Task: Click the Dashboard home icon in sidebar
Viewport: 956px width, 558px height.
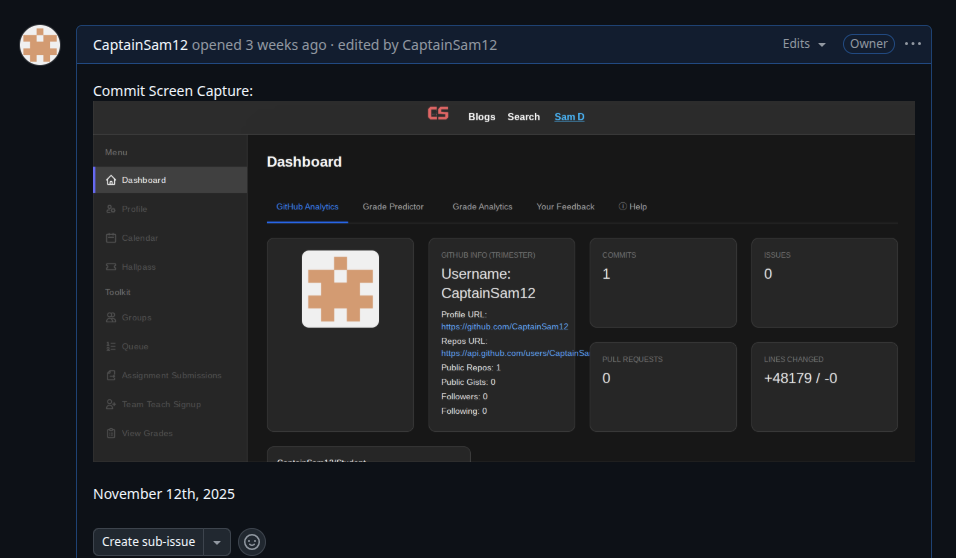Action: click(x=111, y=181)
